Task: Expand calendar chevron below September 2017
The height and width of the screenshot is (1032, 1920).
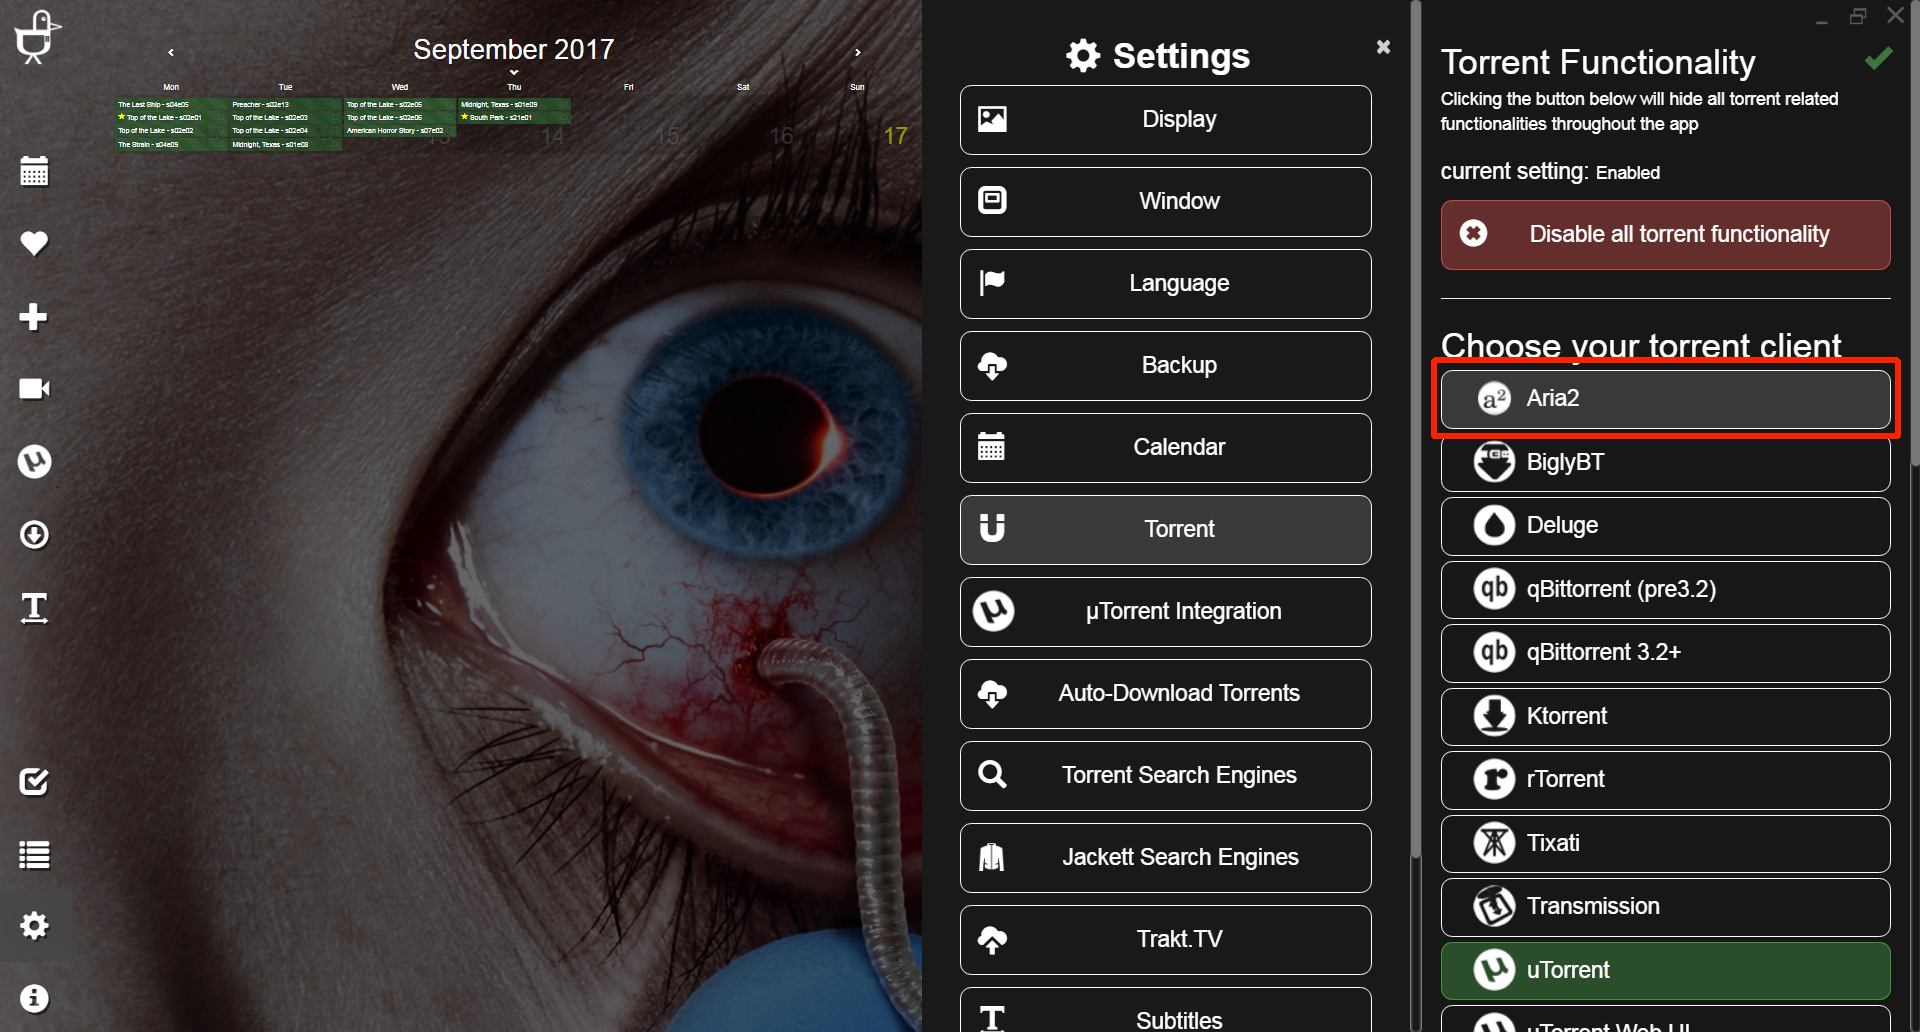Action: click(x=514, y=73)
